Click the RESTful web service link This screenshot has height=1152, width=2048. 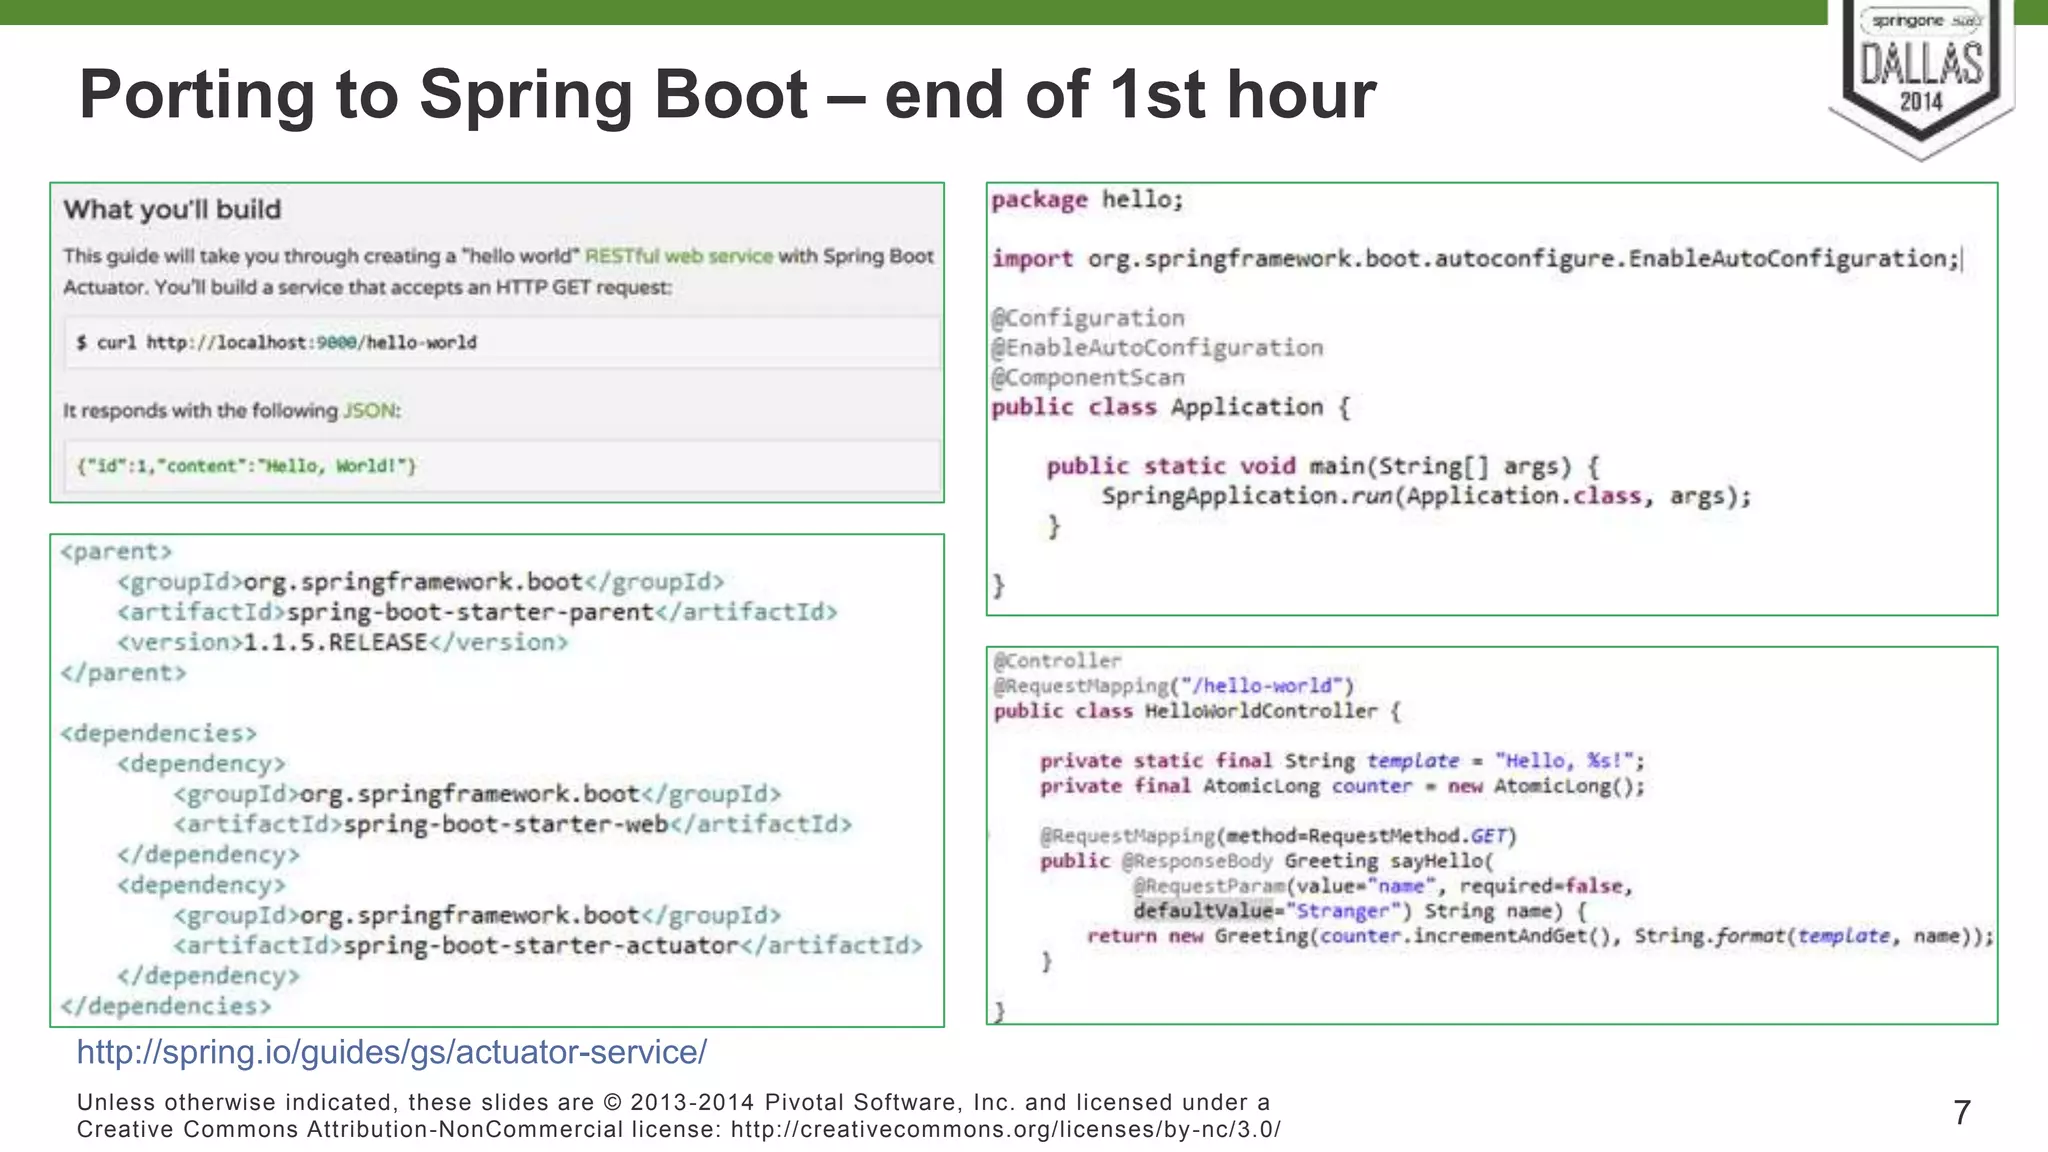[x=678, y=256]
